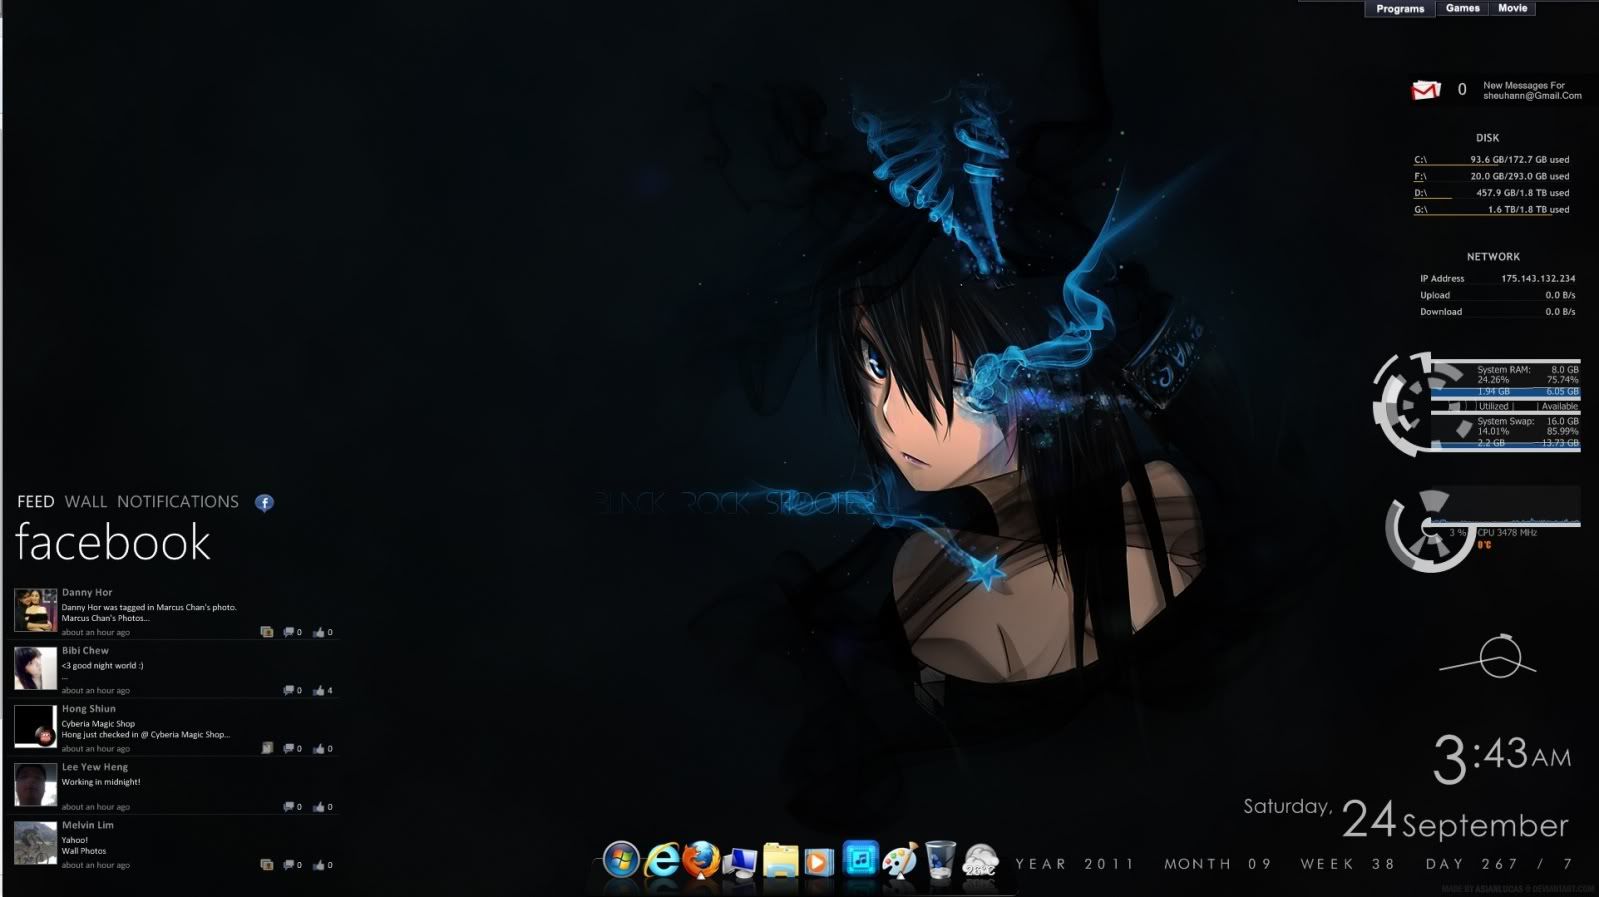Click the '<3 good night world :)' post text
1599x897 pixels.
(x=102, y=665)
